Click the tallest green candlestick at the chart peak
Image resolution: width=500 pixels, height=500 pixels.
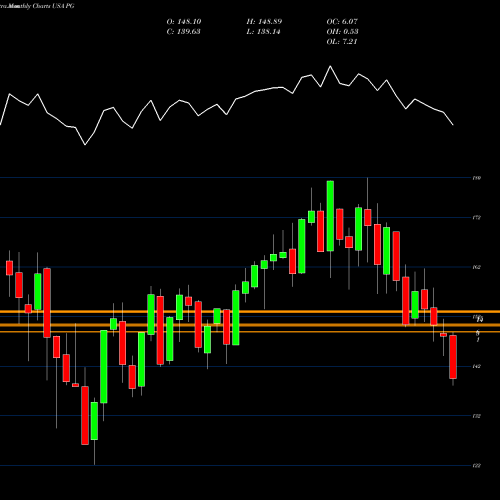point(330,216)
